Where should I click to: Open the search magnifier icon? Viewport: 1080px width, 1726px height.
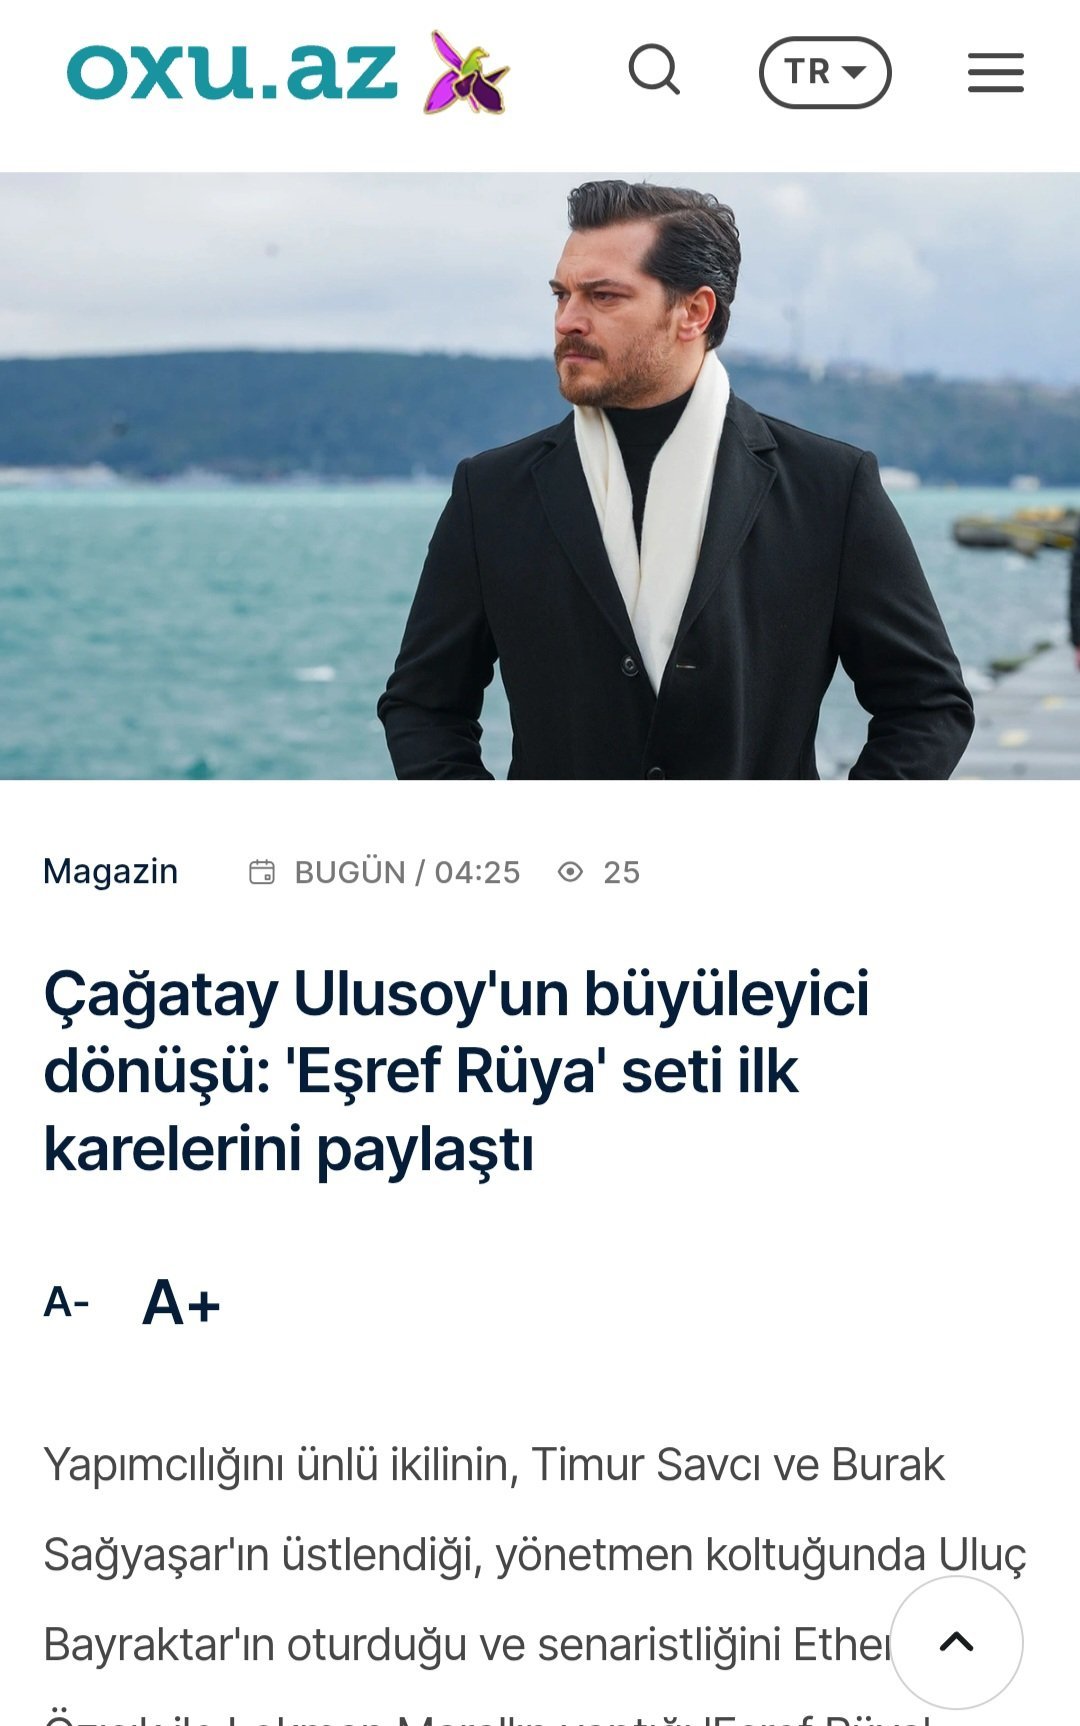click(655, 71)
